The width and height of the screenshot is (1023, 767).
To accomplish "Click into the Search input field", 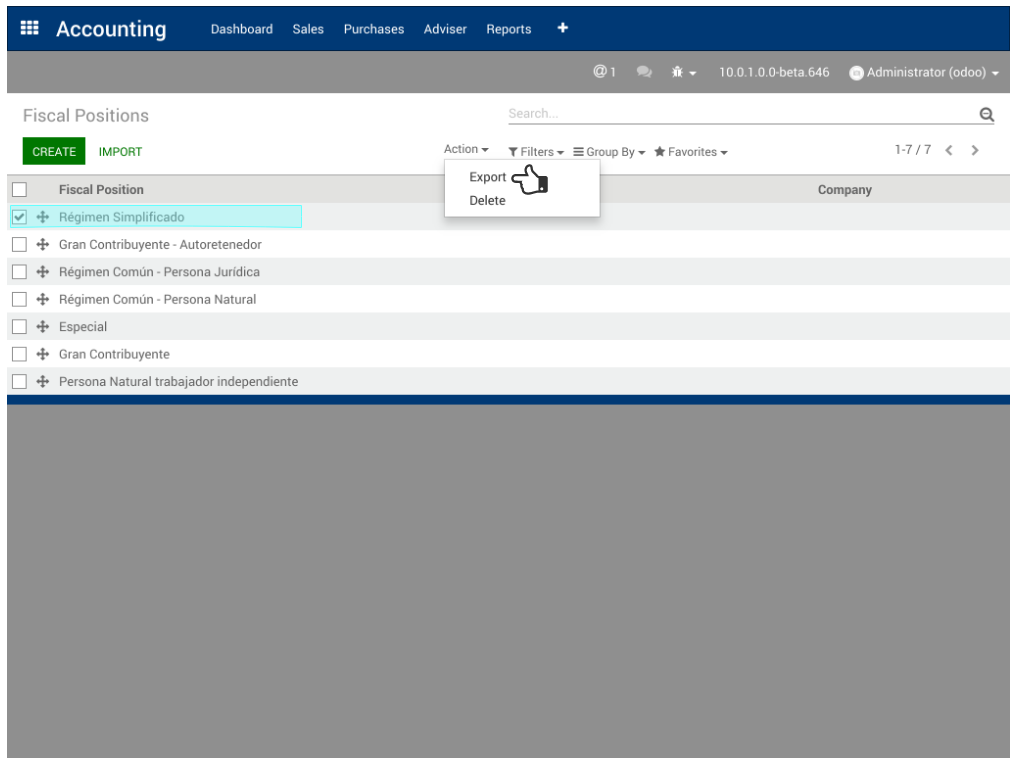I will click(x=740, y=114).
